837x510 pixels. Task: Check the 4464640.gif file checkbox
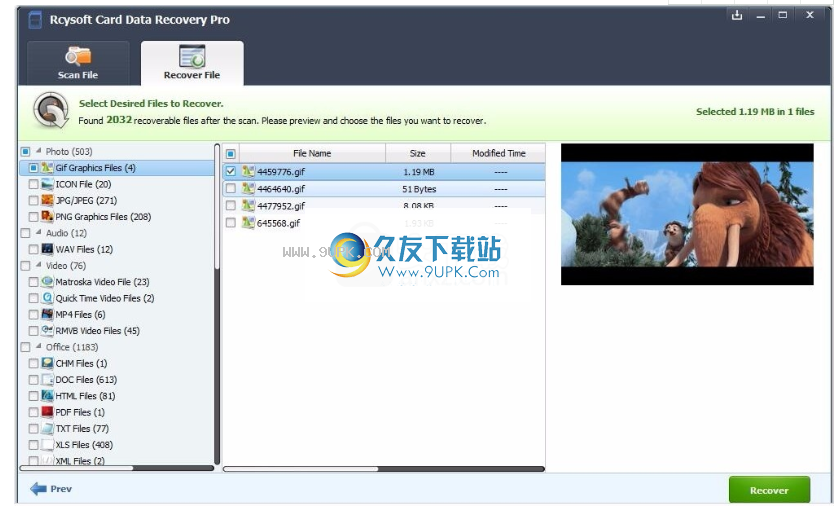tap(231, 189)
